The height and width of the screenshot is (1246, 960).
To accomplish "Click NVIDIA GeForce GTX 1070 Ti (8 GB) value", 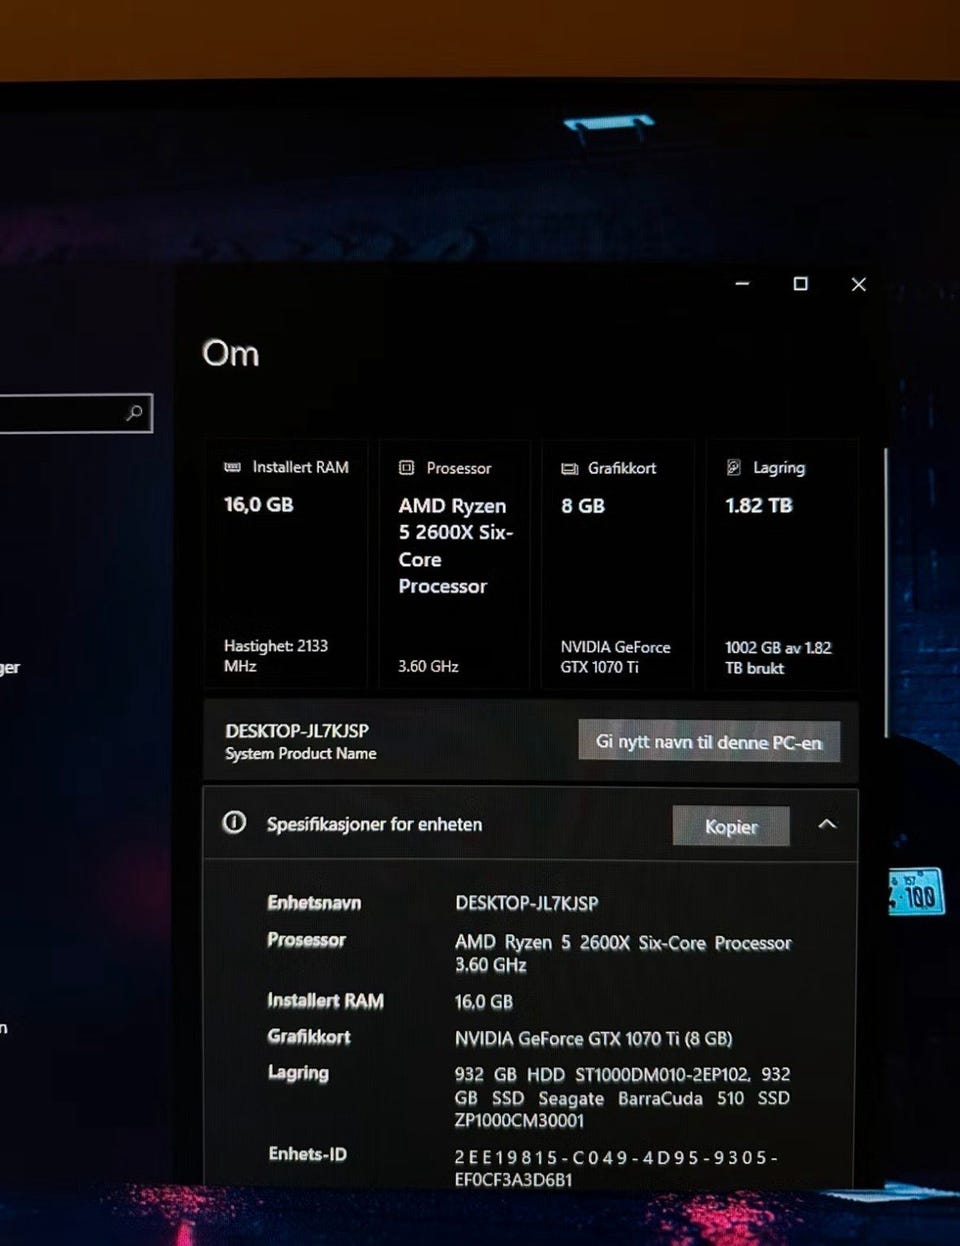I will (x=594, y=1039).
